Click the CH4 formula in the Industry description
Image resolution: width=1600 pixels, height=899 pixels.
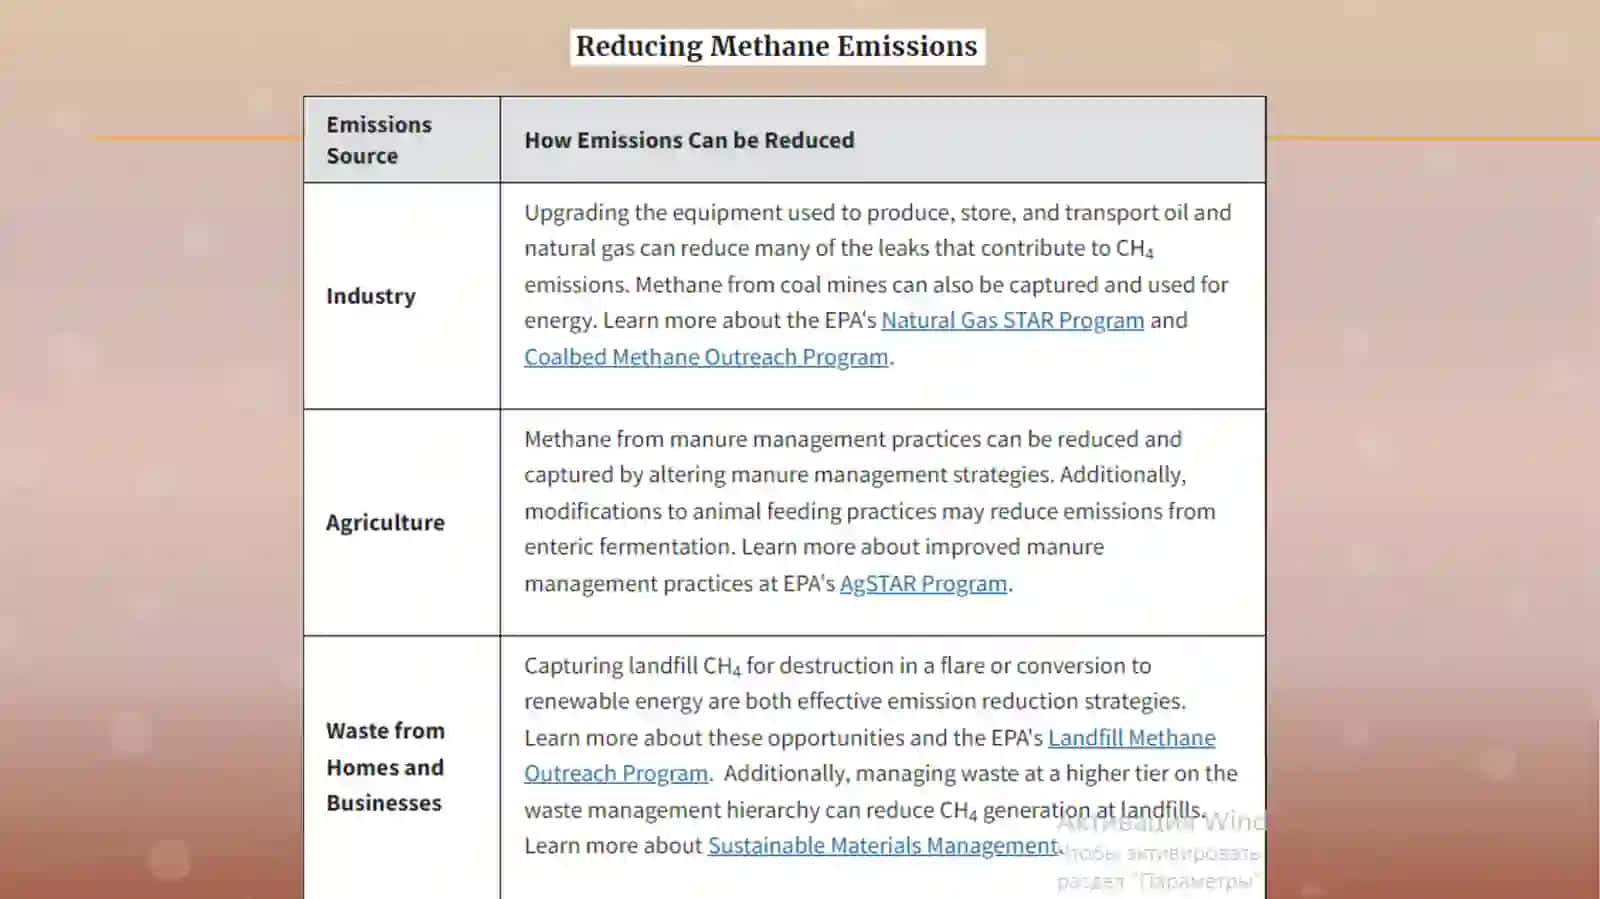coord(1135,249)
